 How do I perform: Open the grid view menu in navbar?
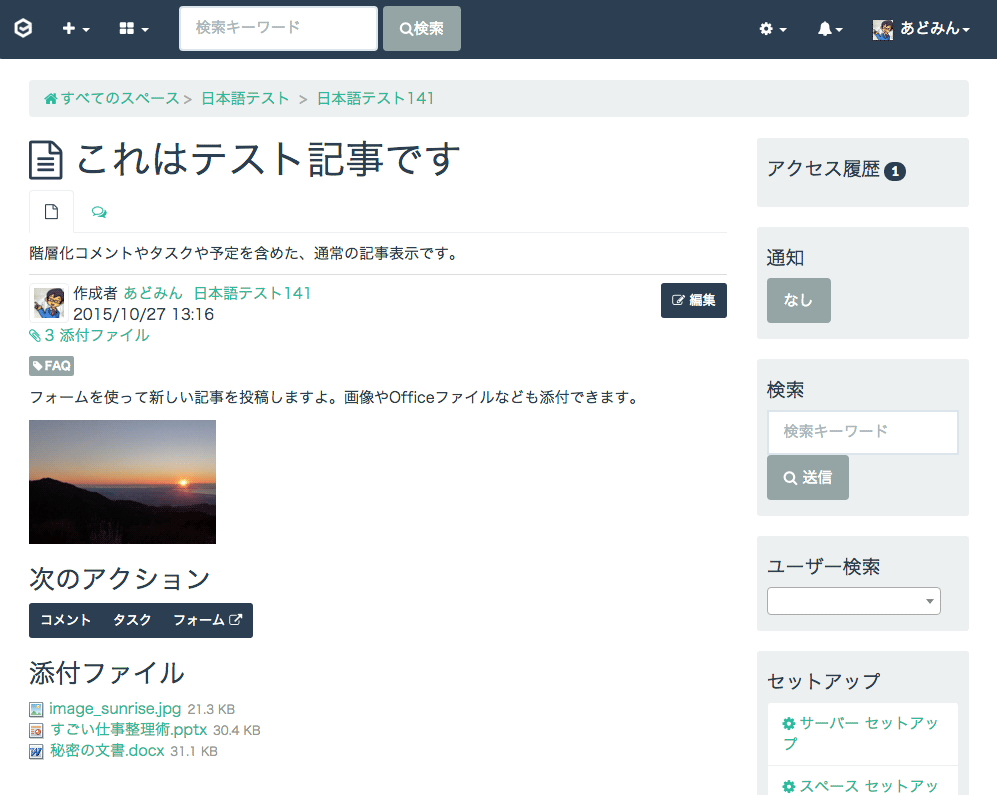pos(133,29)
